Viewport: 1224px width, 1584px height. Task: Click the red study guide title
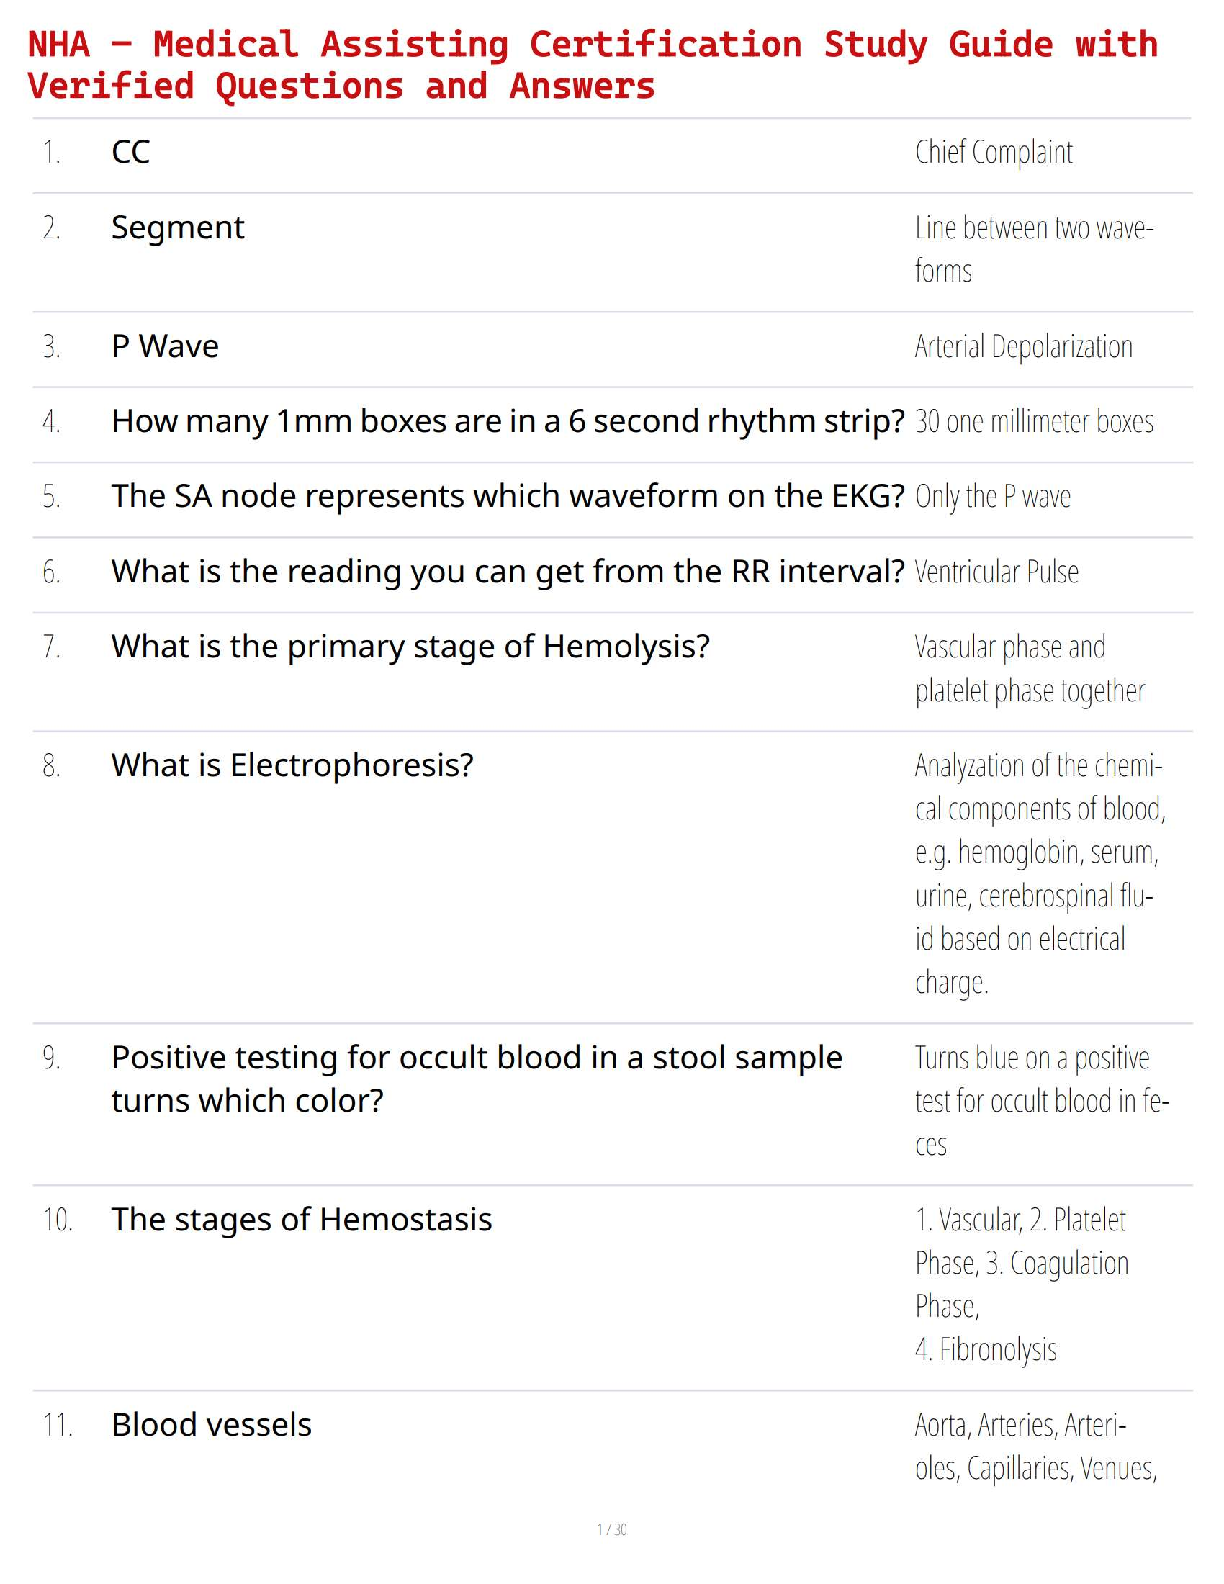[x=592, y=65]
